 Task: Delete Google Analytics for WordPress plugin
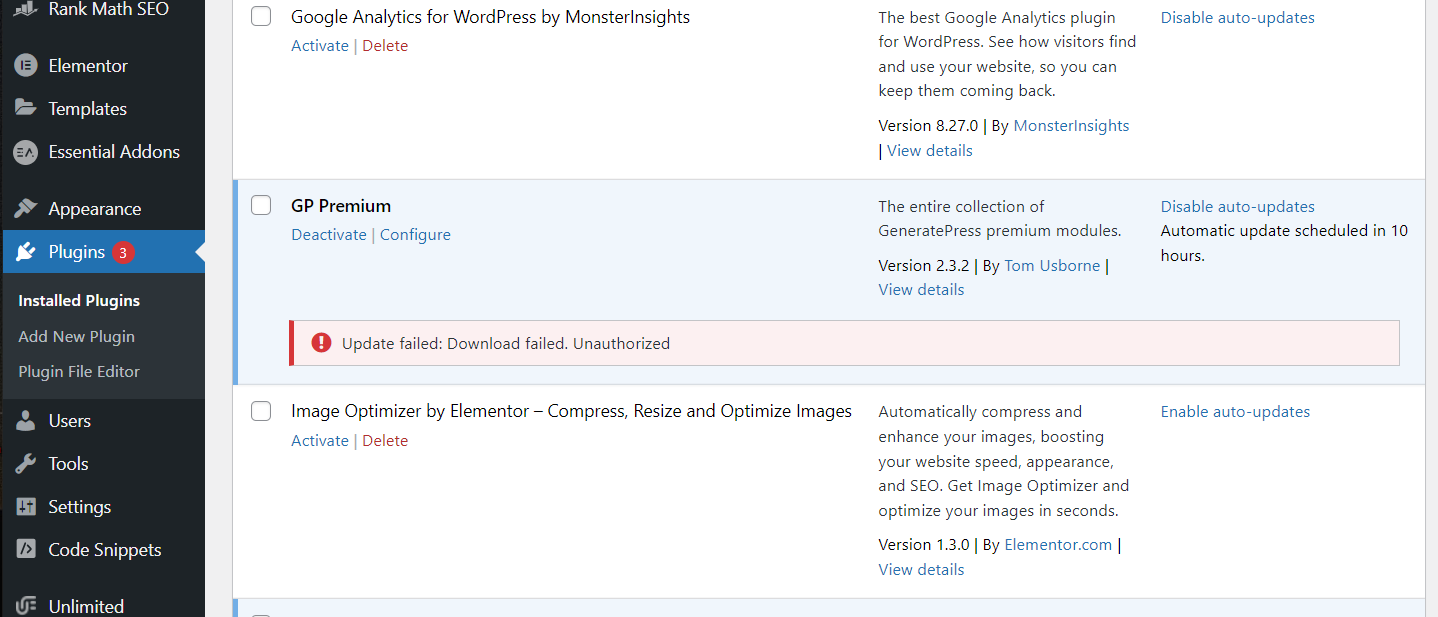[x=385, y=46]
